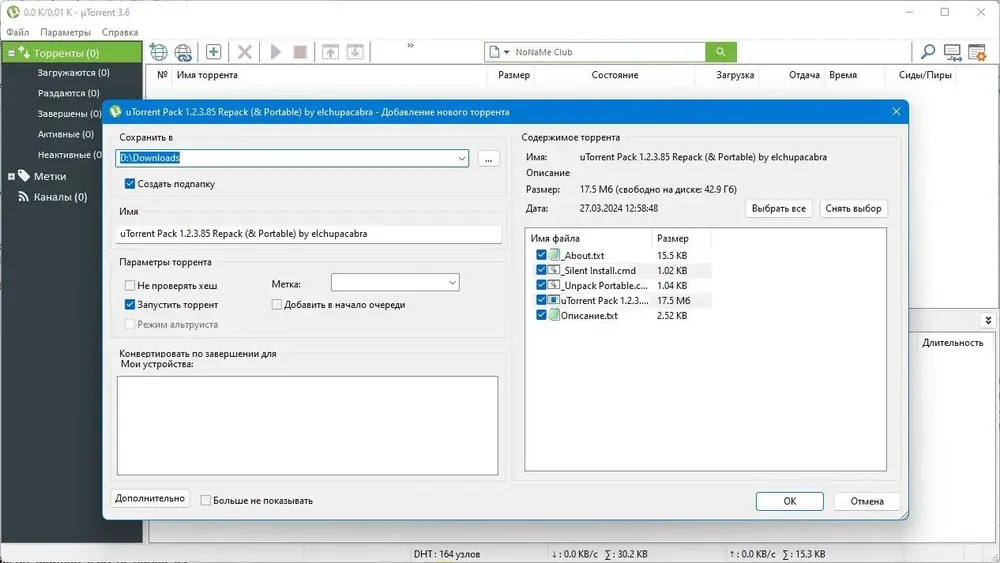Expand the Метки tree item in sidebar
Image resolution: width=1000 pixels, height=563 pixels.
11,177
